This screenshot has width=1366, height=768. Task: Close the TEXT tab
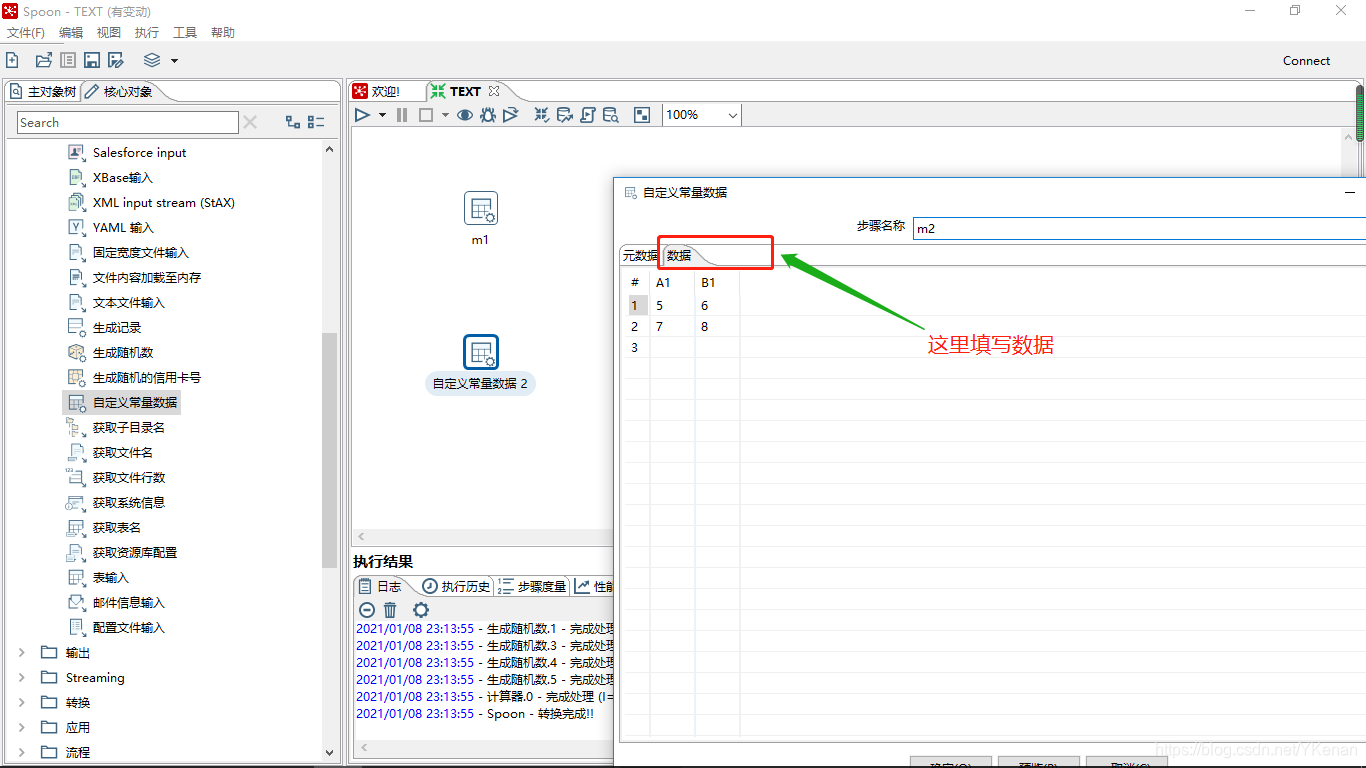494,91
